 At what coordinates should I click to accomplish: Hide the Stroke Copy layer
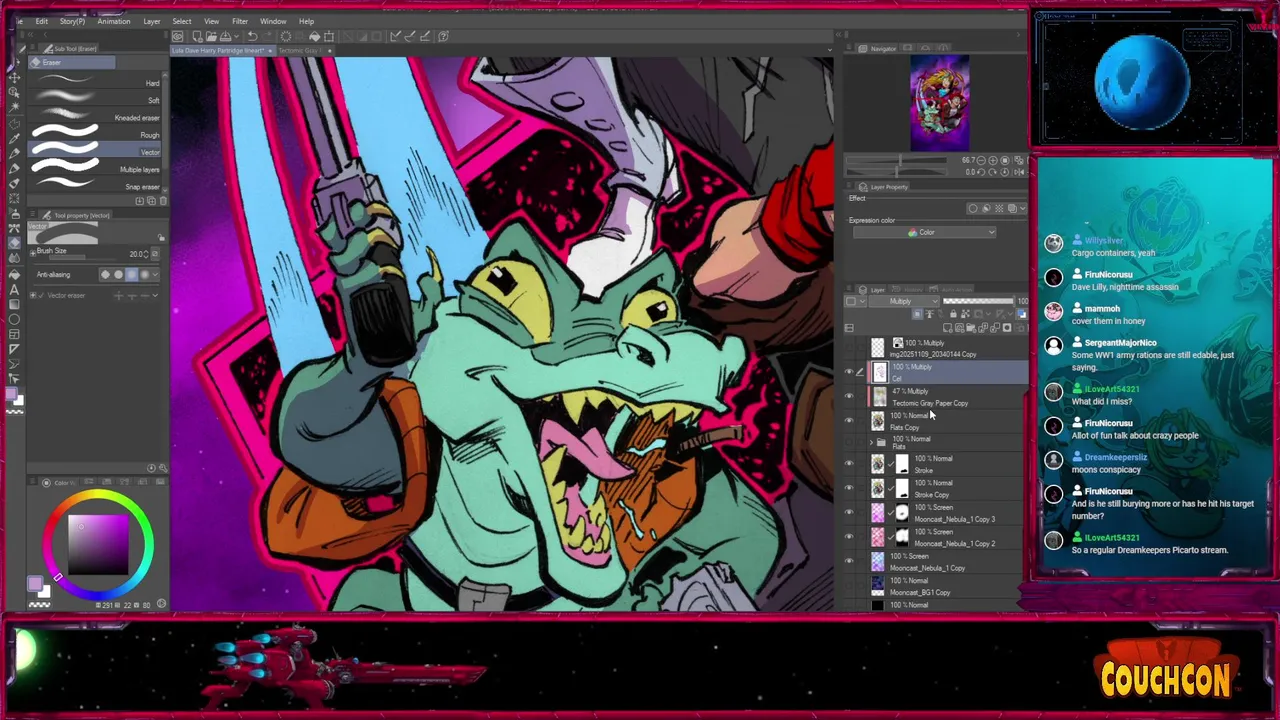849,488
